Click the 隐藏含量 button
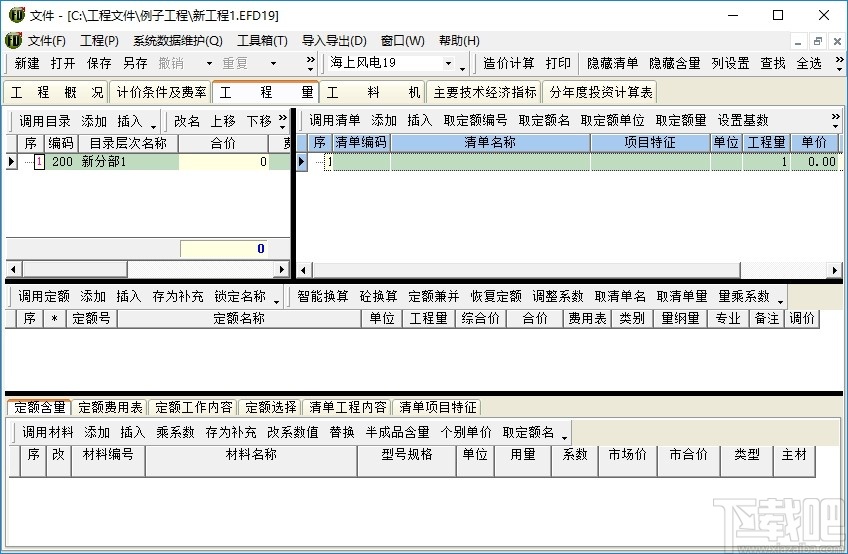 click(x=675, y=64)
